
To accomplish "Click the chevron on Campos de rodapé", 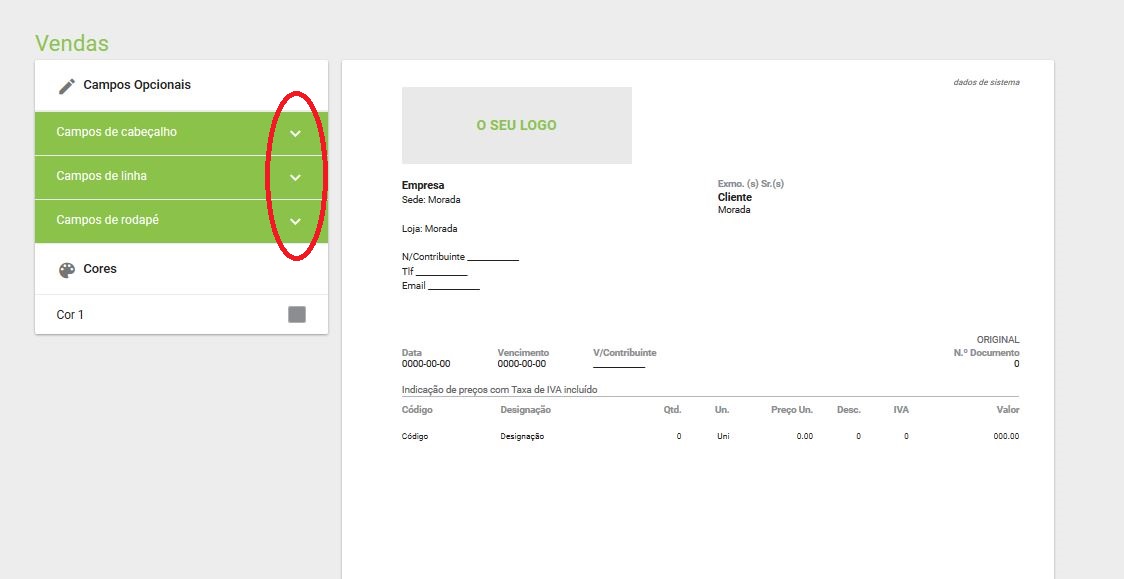I will pyautogui.click(x=295, y=221).
